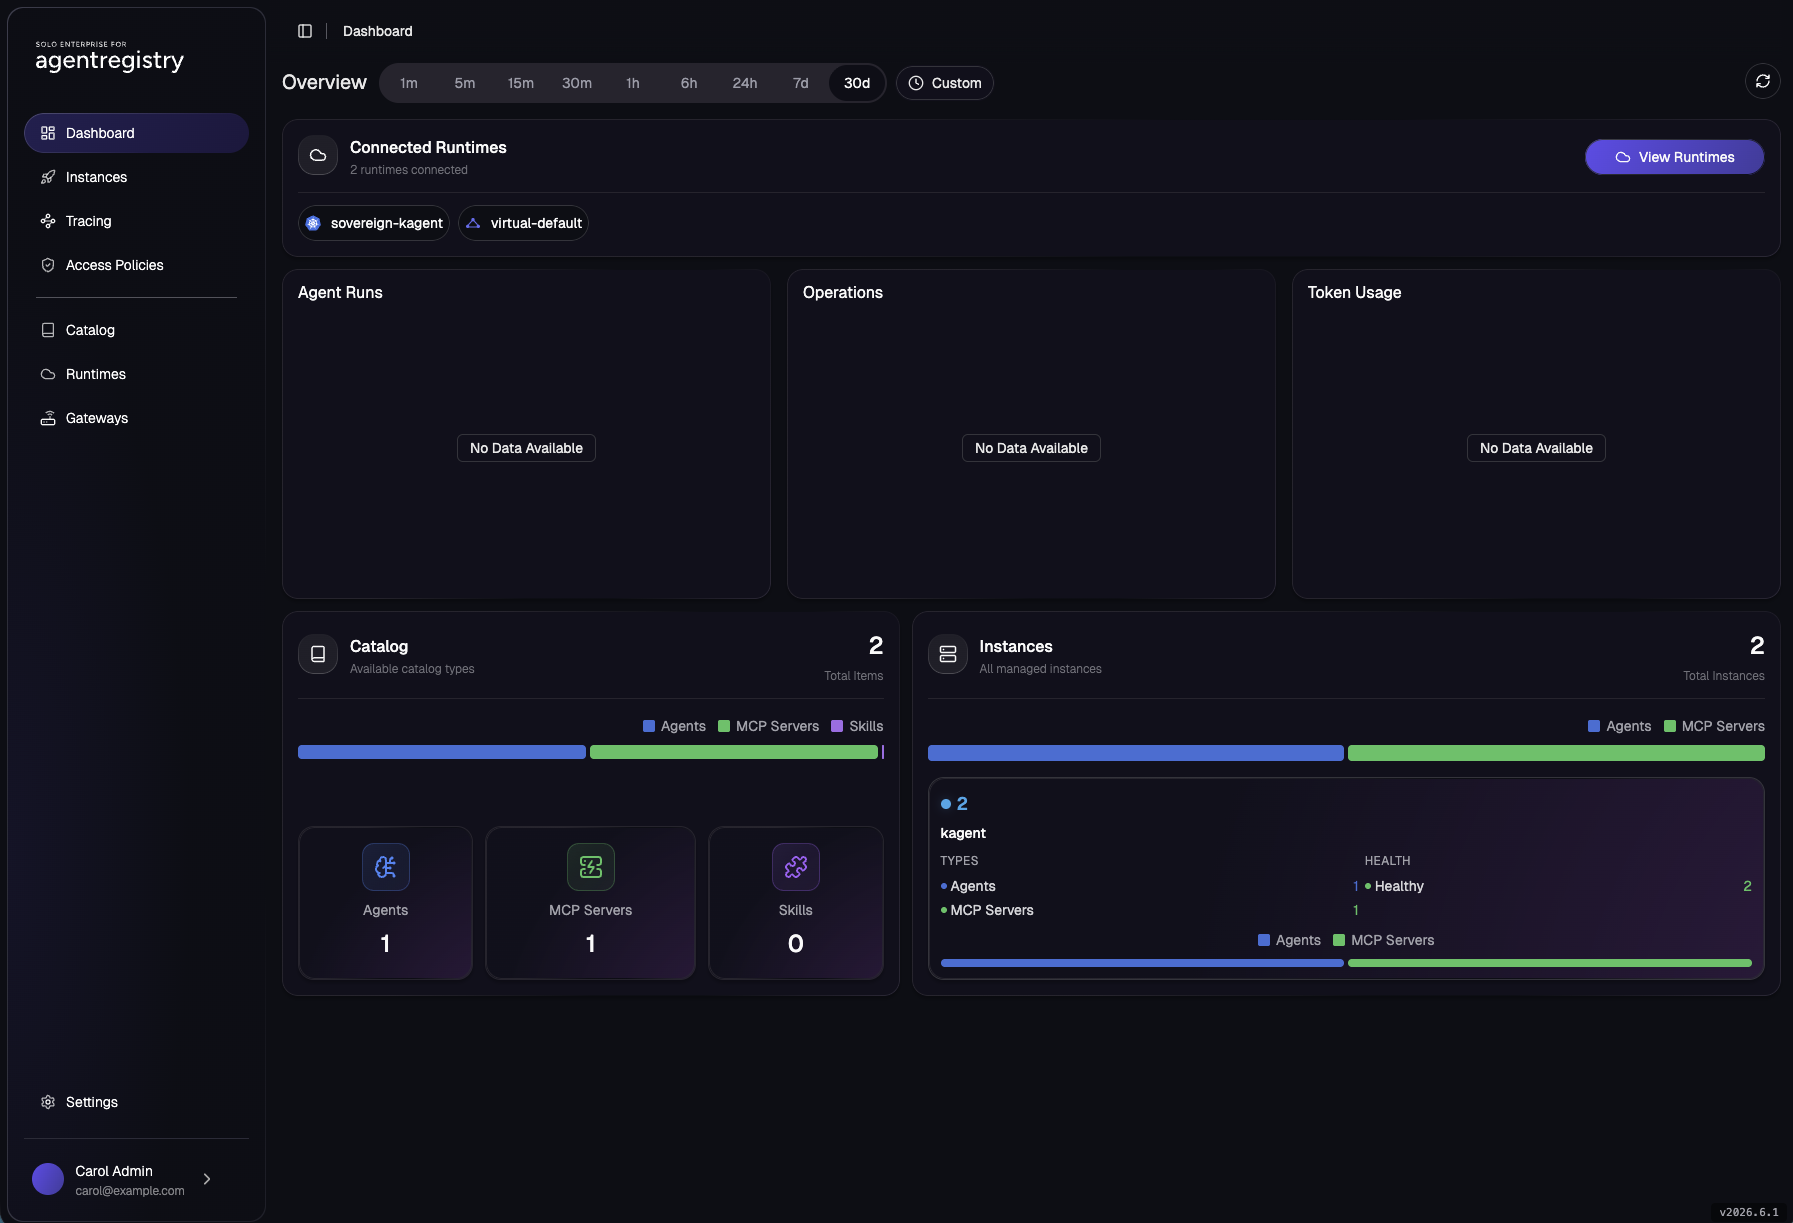
Task: Click the Settings gear icon
Action: [48, 1102]
